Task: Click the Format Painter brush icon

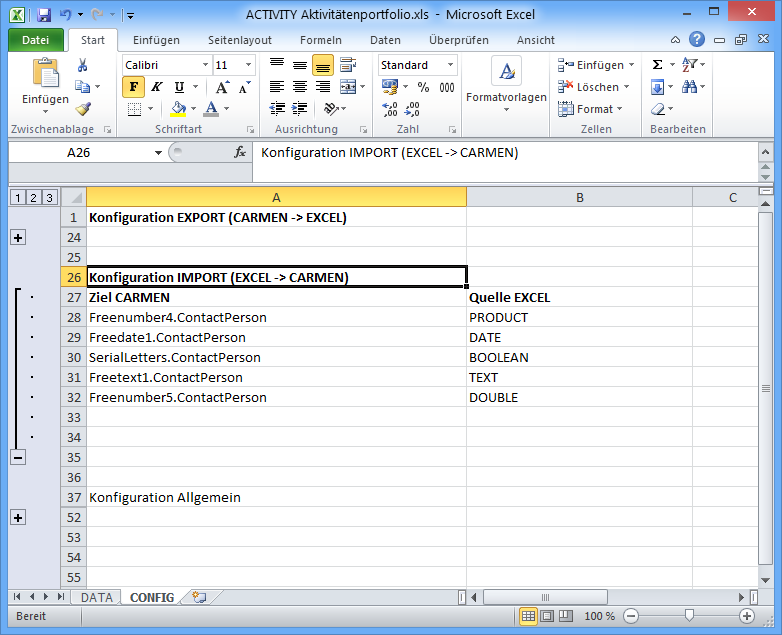Action: point(83,109)
